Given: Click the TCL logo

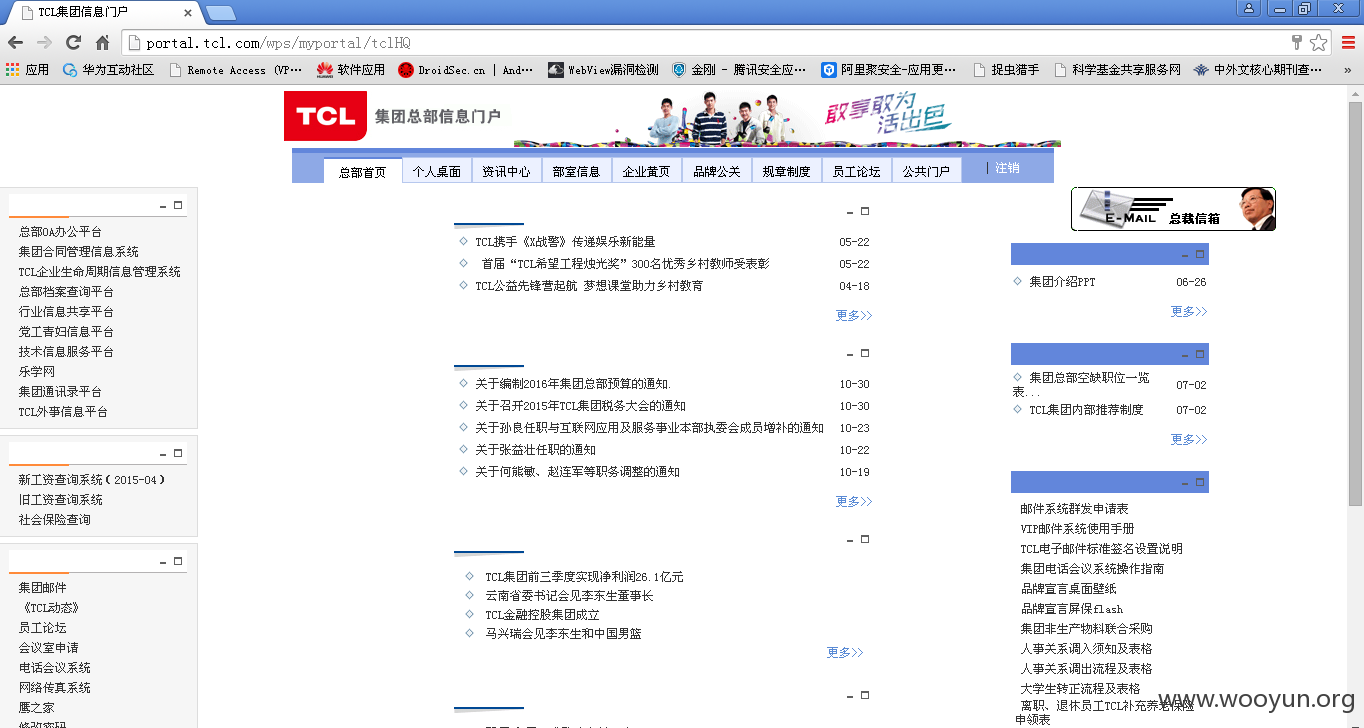Looking at the screenshot, I should click(x=325, y=116).
